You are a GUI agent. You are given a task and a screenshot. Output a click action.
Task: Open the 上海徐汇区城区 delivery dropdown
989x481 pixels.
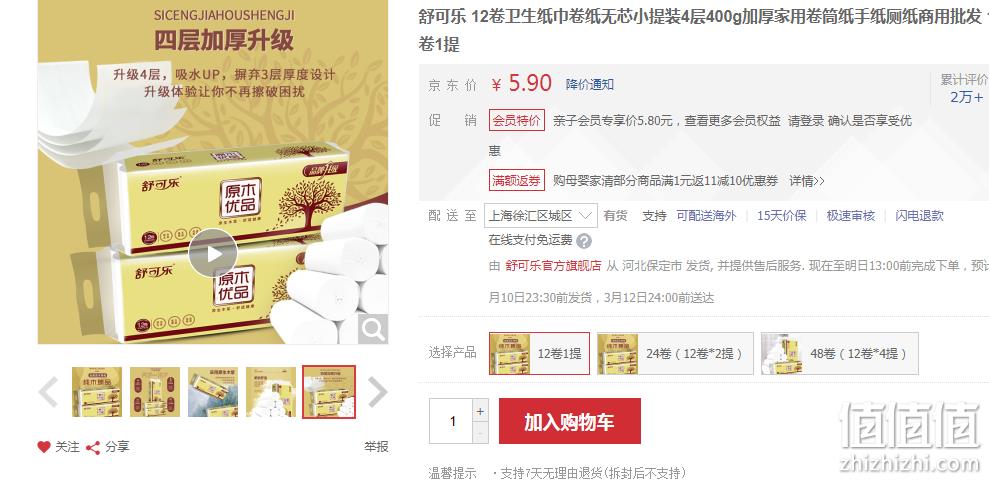(541, 216)
